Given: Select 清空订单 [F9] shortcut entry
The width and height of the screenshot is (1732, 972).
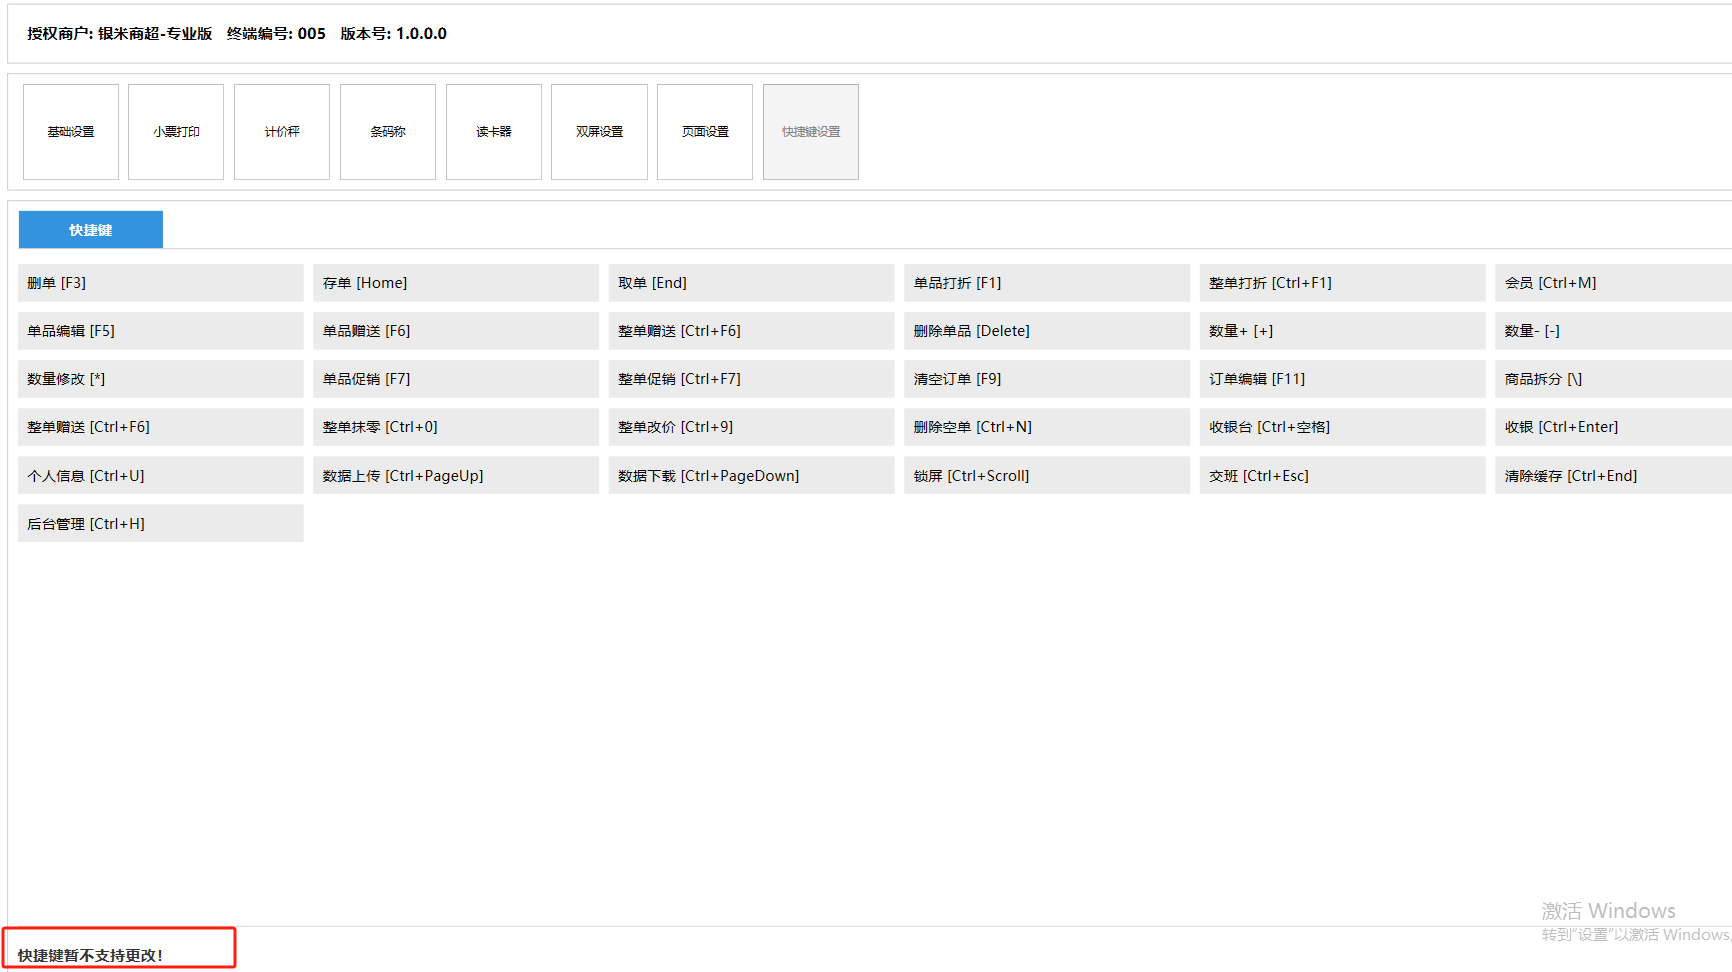Looking at the screenshot, I should [x=1046, y=379].
